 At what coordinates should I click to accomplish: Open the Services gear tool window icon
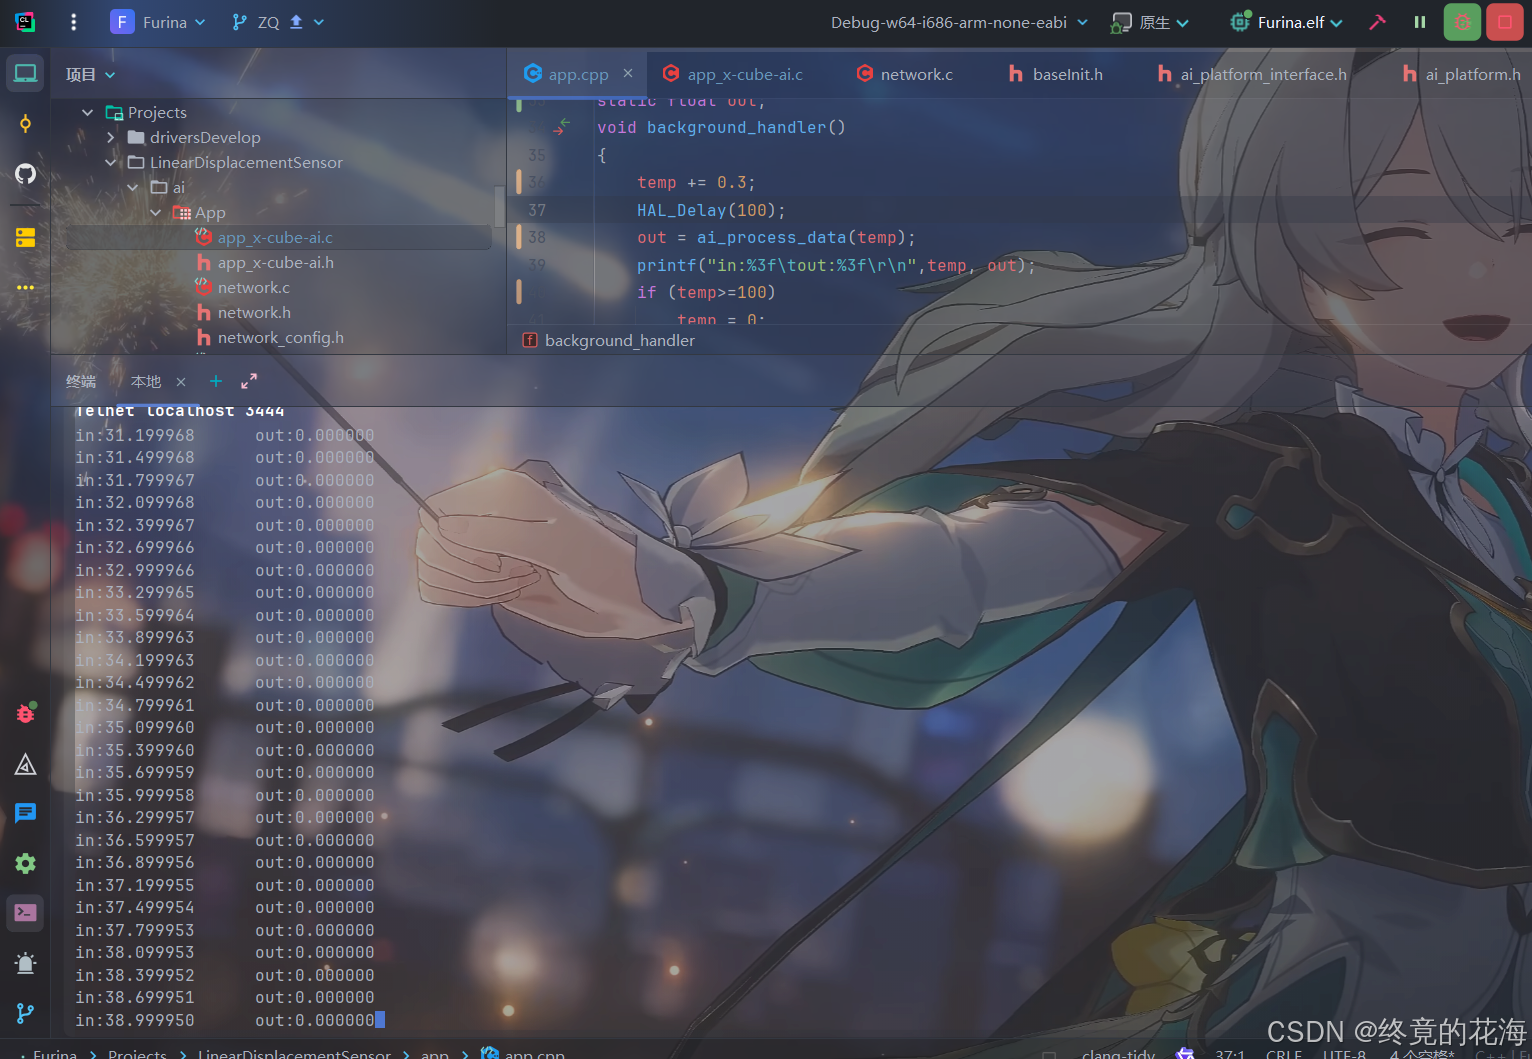[x=25, y=863]
